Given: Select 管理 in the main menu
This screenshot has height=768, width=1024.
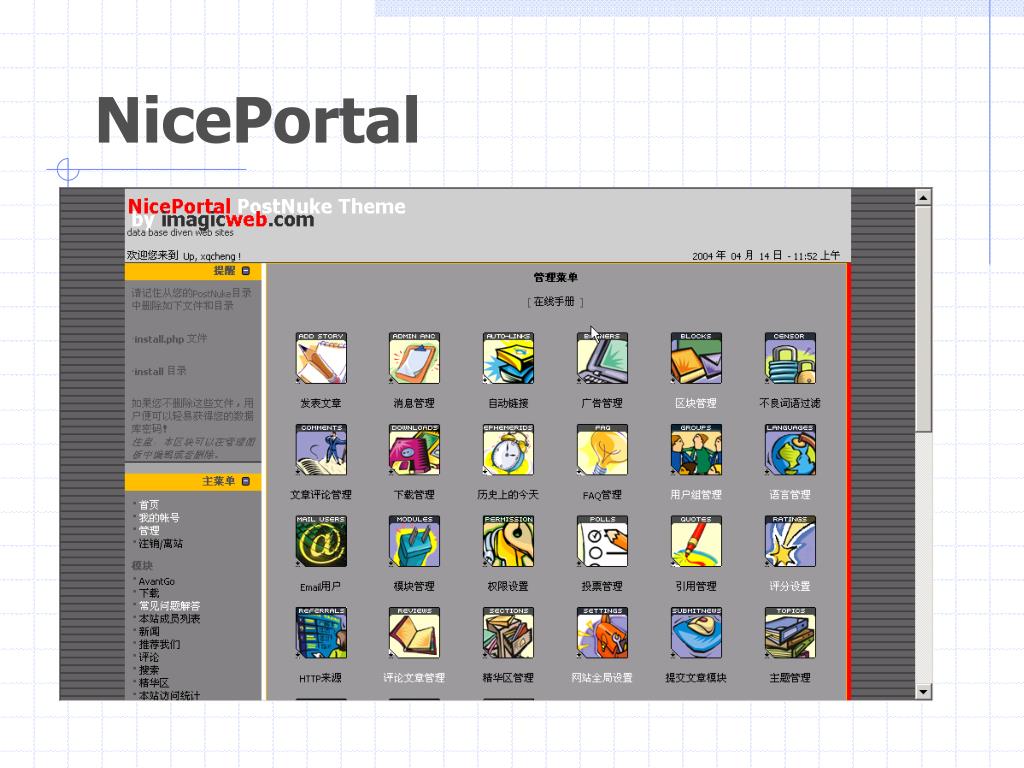Looking at the screenshot, I should pos(148,530).
